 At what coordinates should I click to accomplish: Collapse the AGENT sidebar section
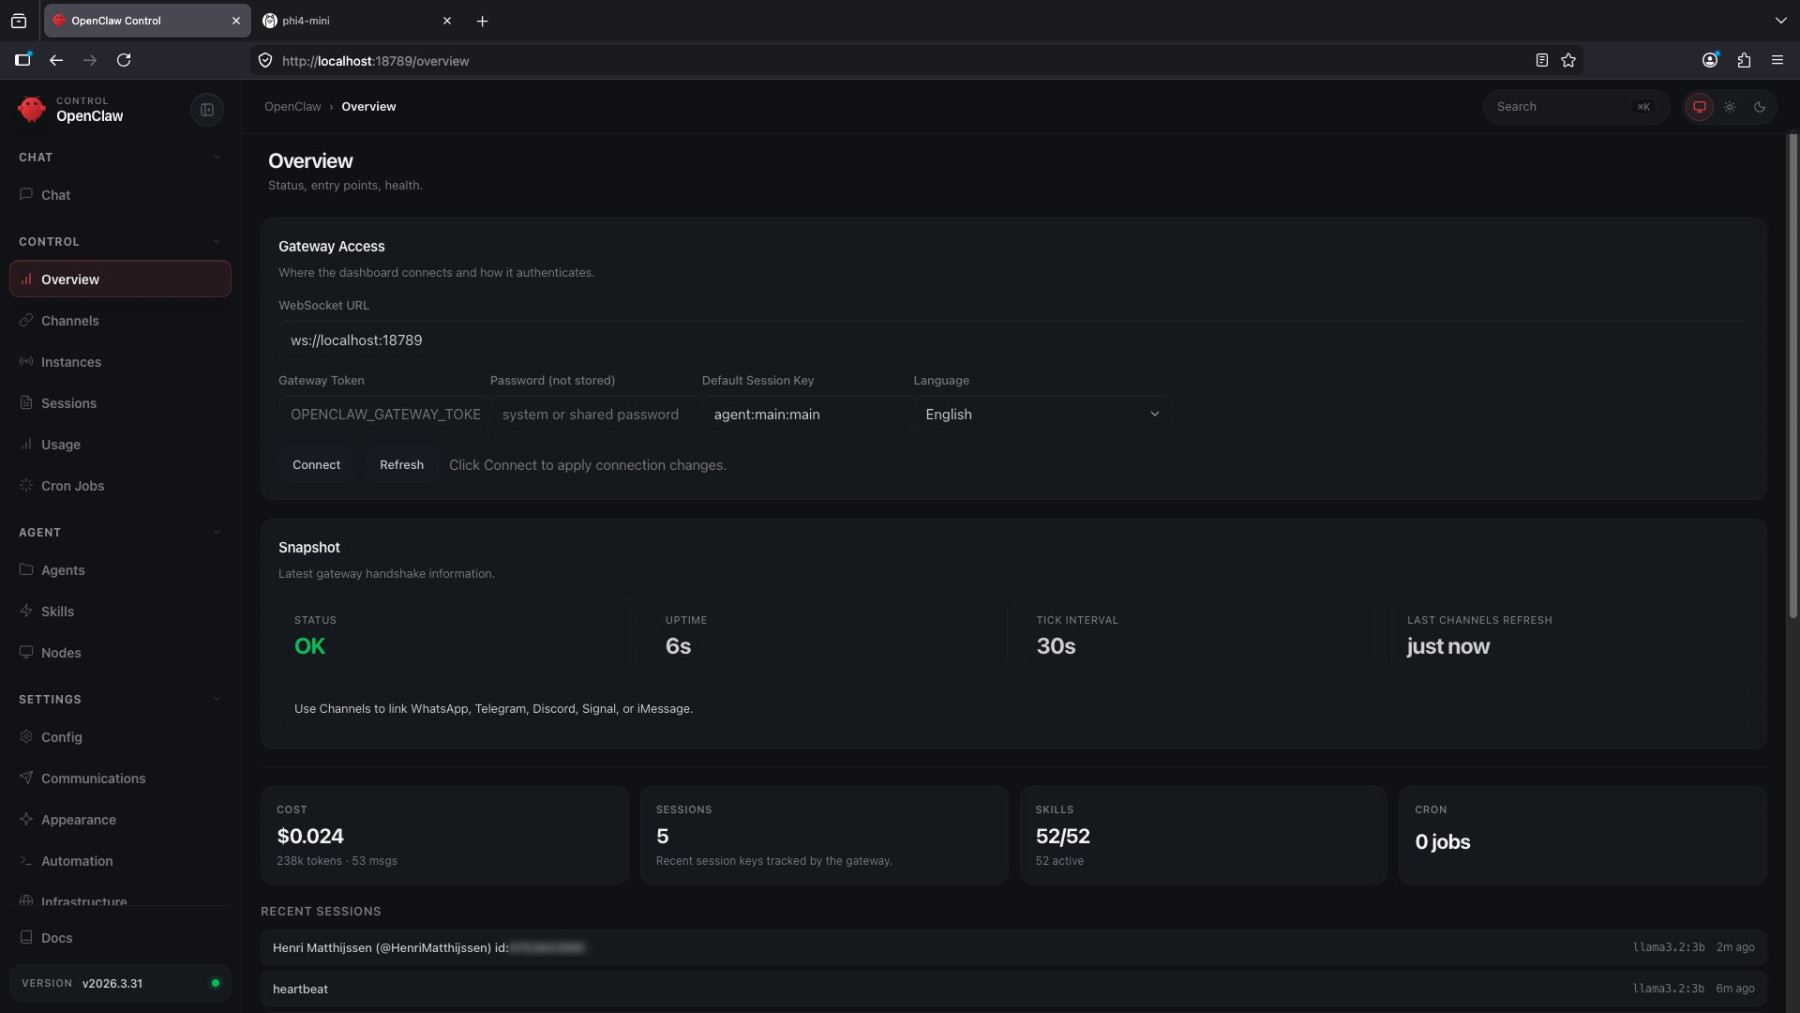216,533
